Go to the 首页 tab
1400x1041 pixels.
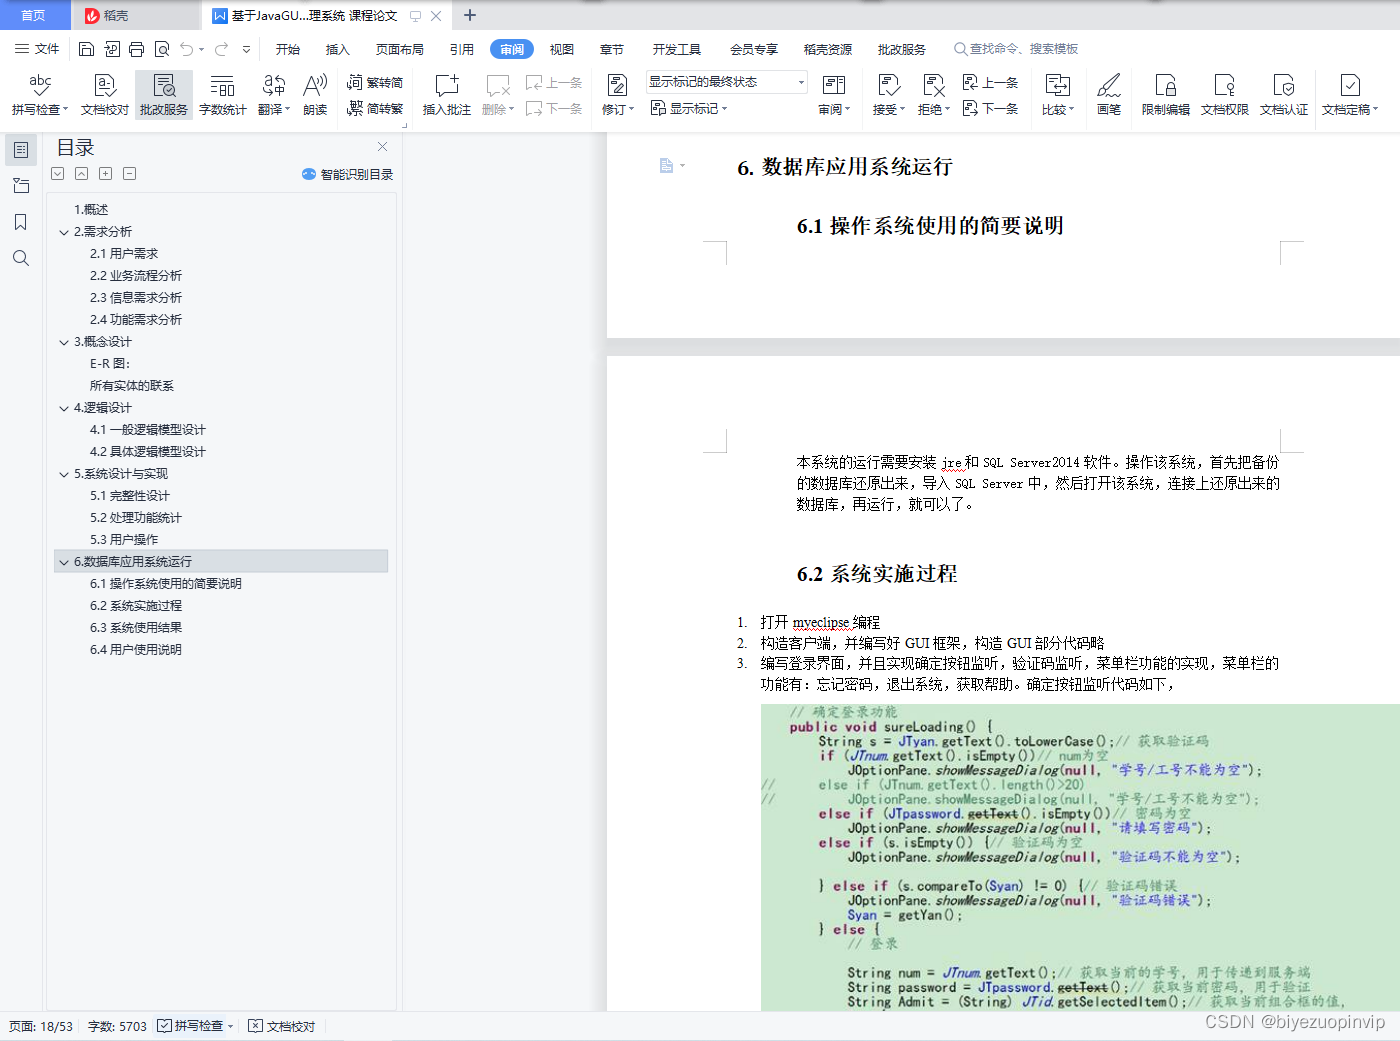34,15
